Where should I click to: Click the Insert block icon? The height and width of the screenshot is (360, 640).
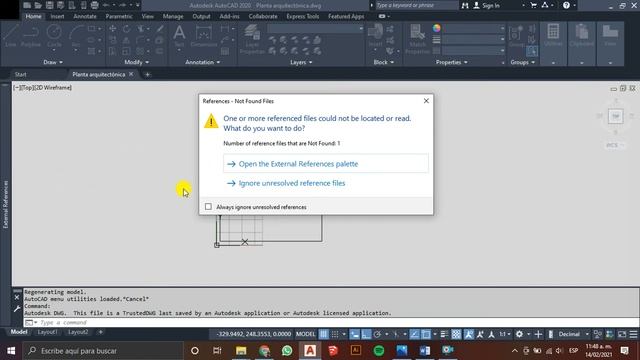[375, 35]
